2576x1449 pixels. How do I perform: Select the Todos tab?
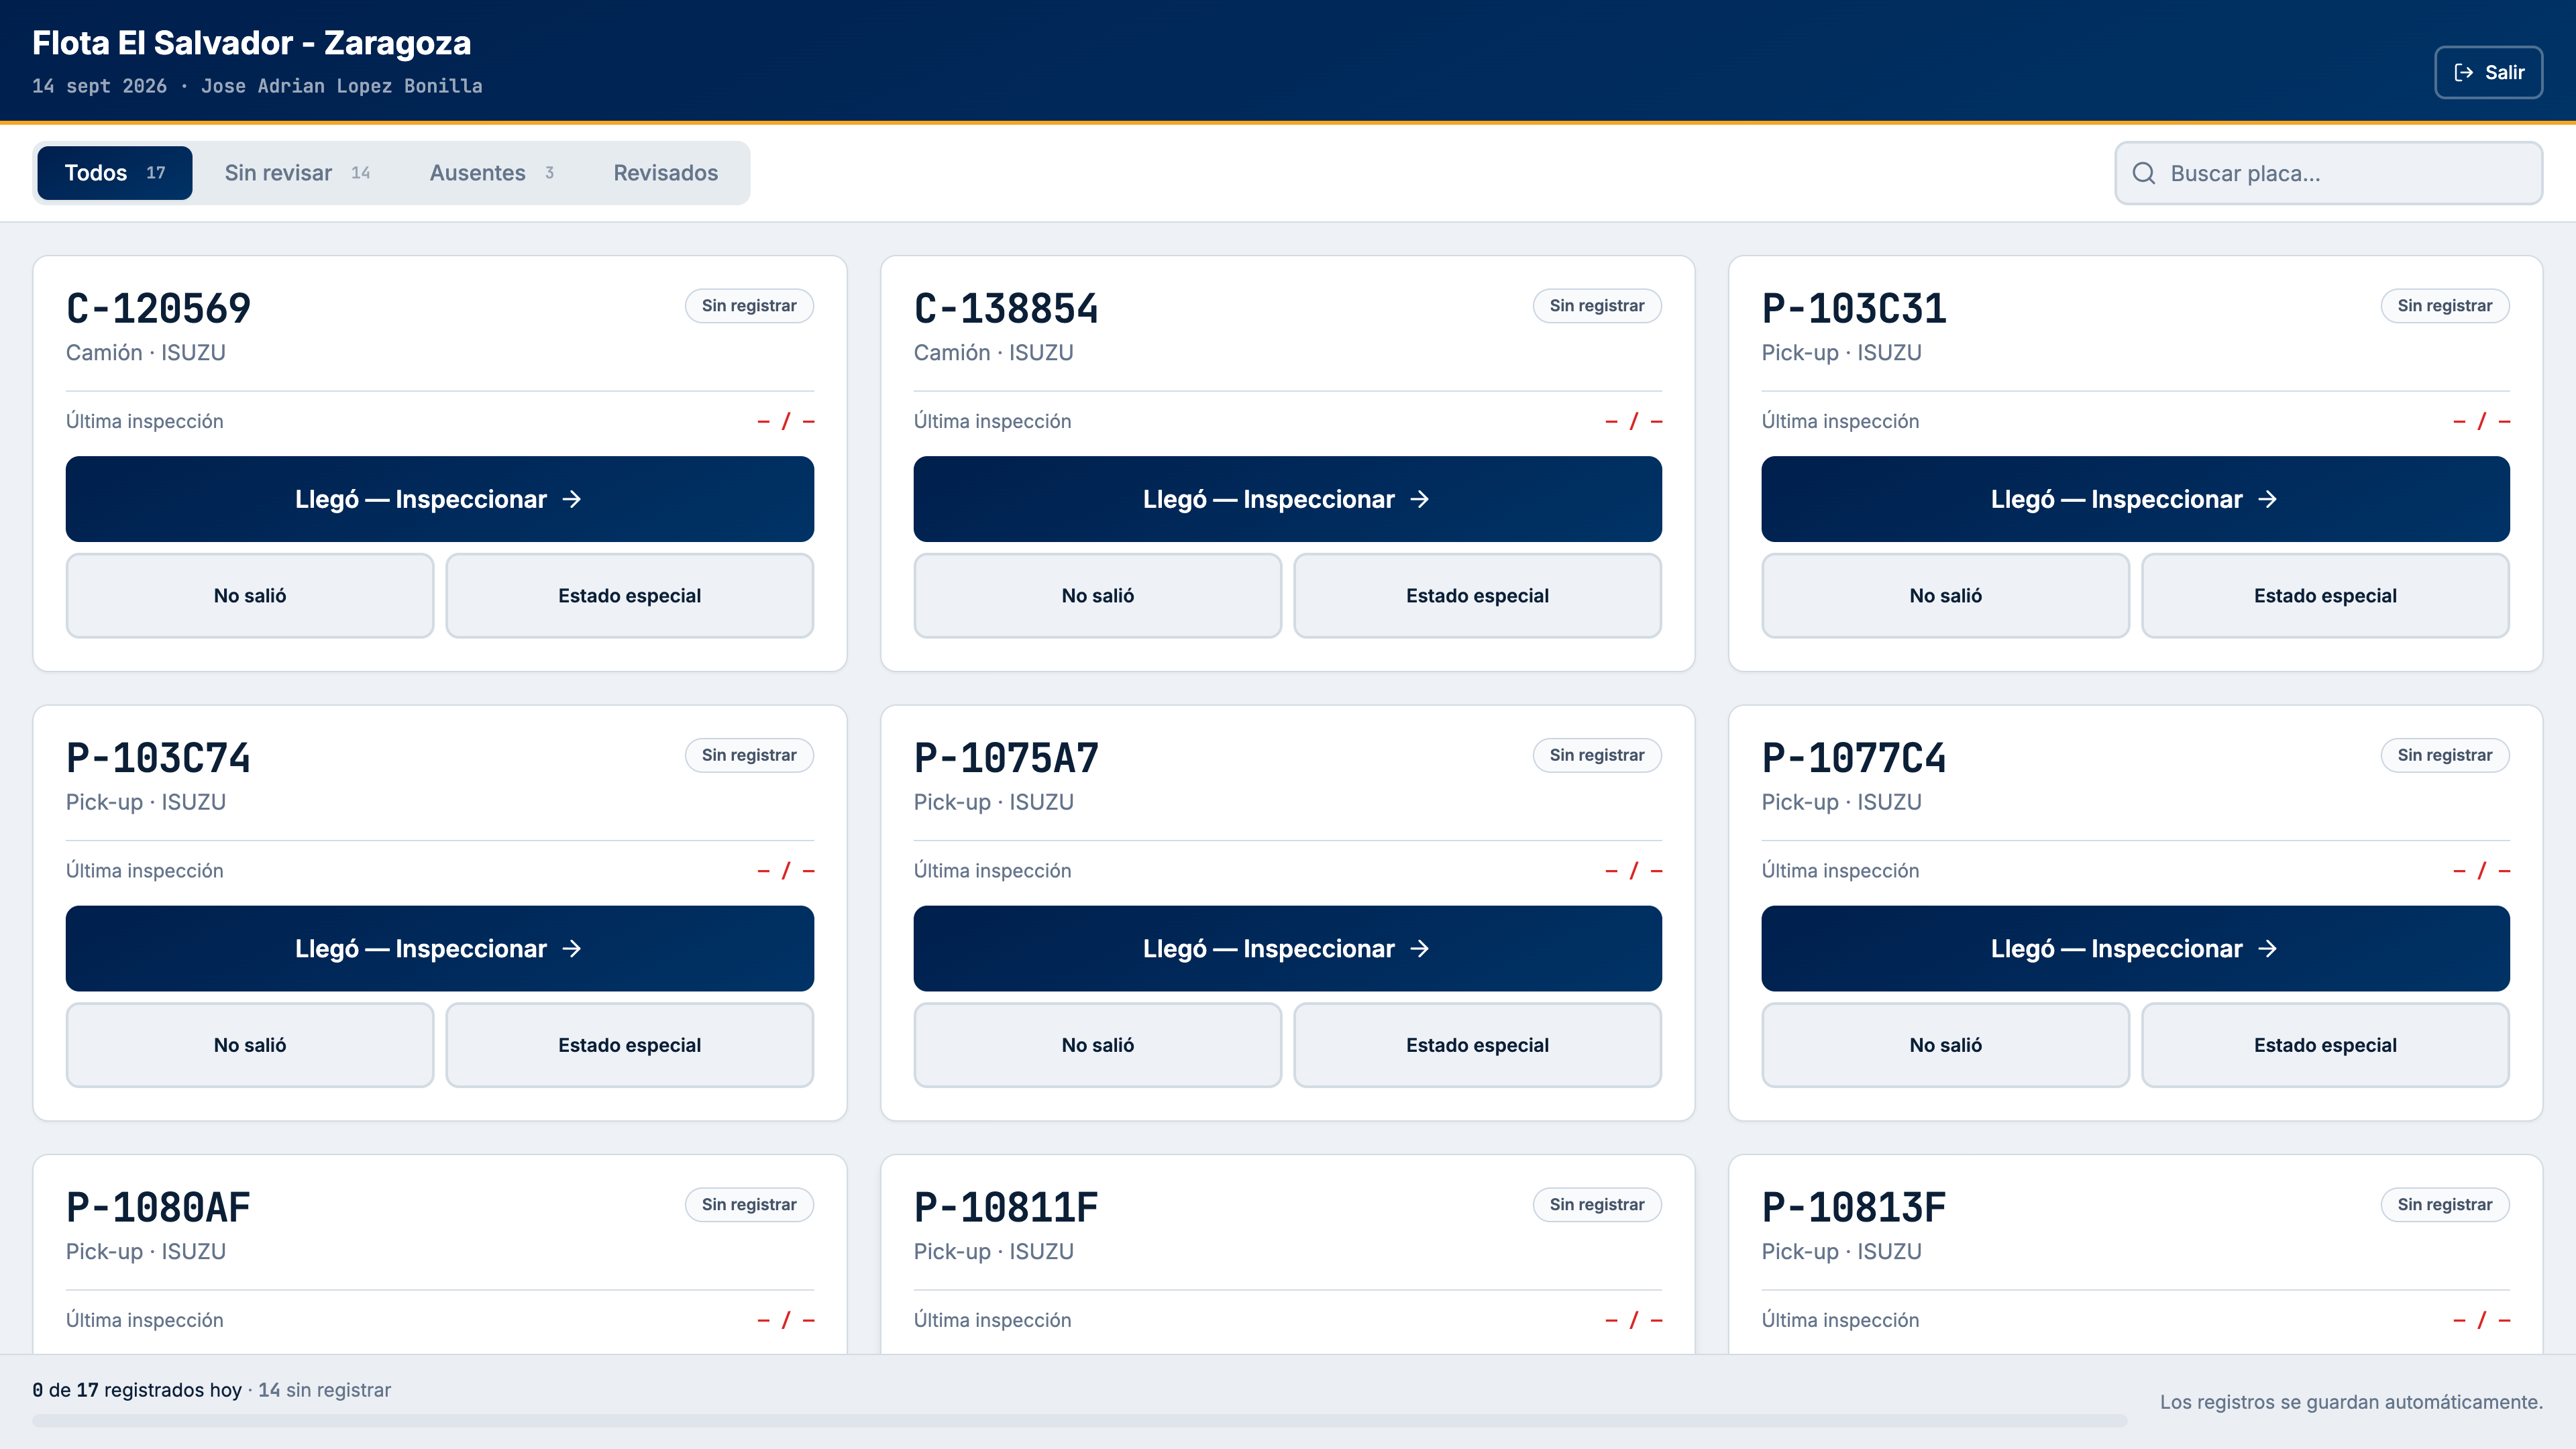pyautogui.click(x=115, y=173)
